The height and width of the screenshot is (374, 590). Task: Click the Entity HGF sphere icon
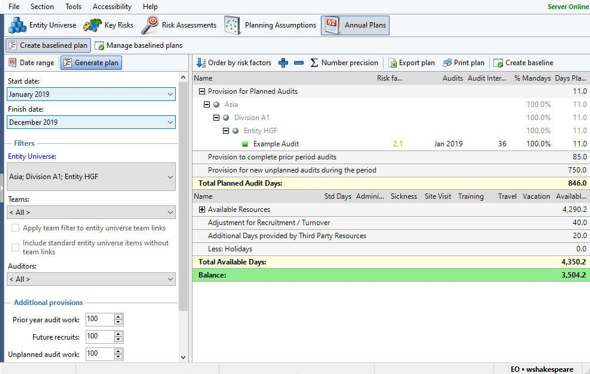235,131
